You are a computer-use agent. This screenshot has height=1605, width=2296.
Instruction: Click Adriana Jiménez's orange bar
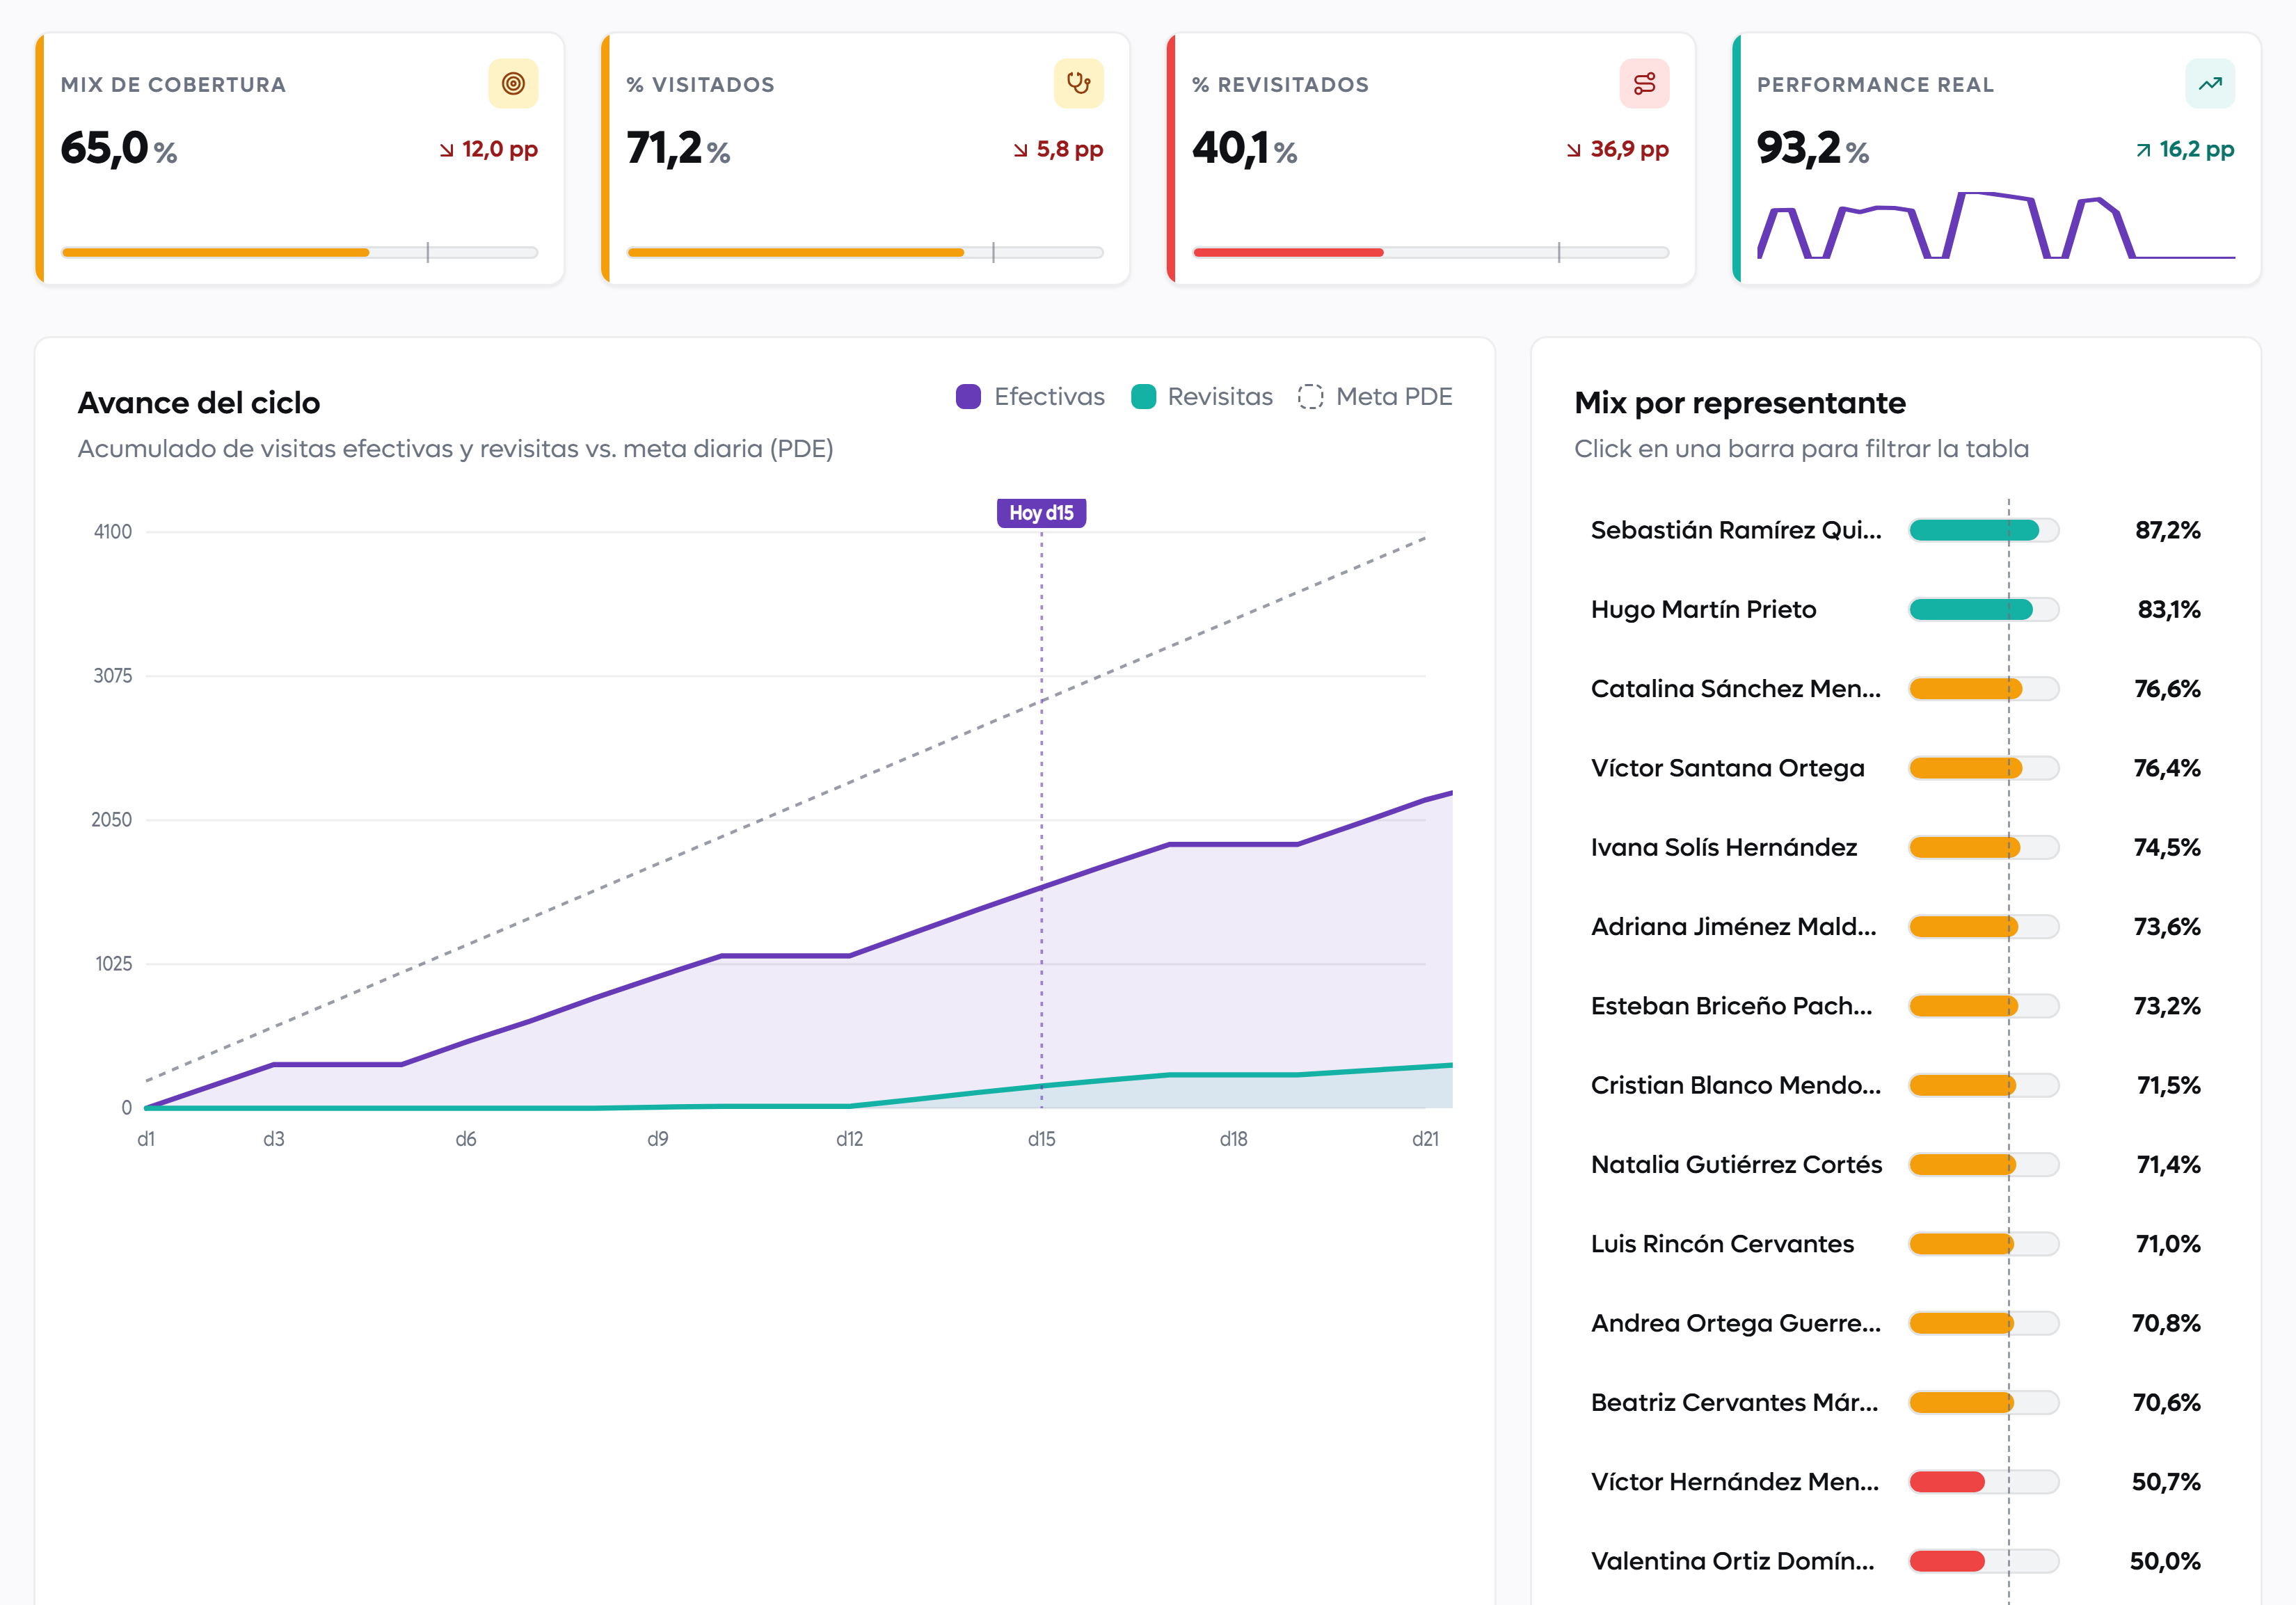tap(1983, 927)
